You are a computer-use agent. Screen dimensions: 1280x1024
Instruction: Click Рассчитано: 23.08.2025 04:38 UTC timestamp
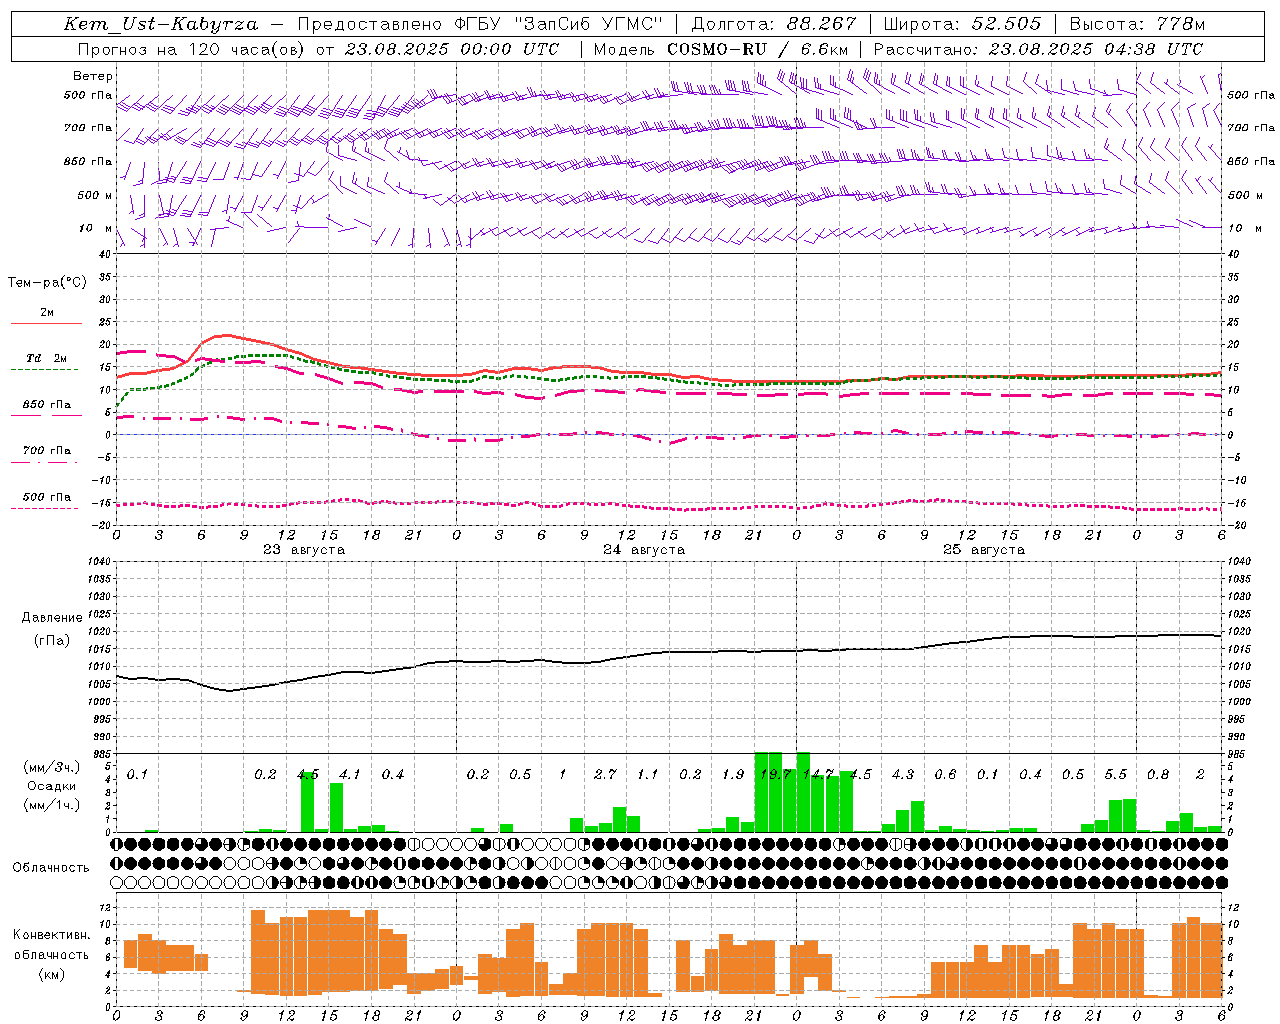(x=1038, y=49)
